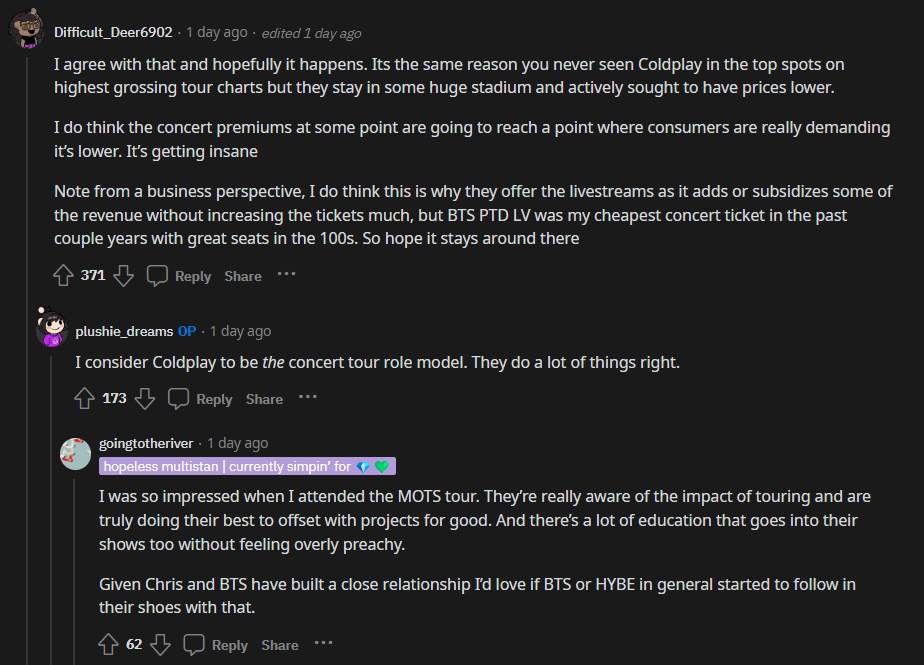Reply to Difficult_Deer6902's comment
The height and width of the screenshot is (665, 924).
coord(180,275)
